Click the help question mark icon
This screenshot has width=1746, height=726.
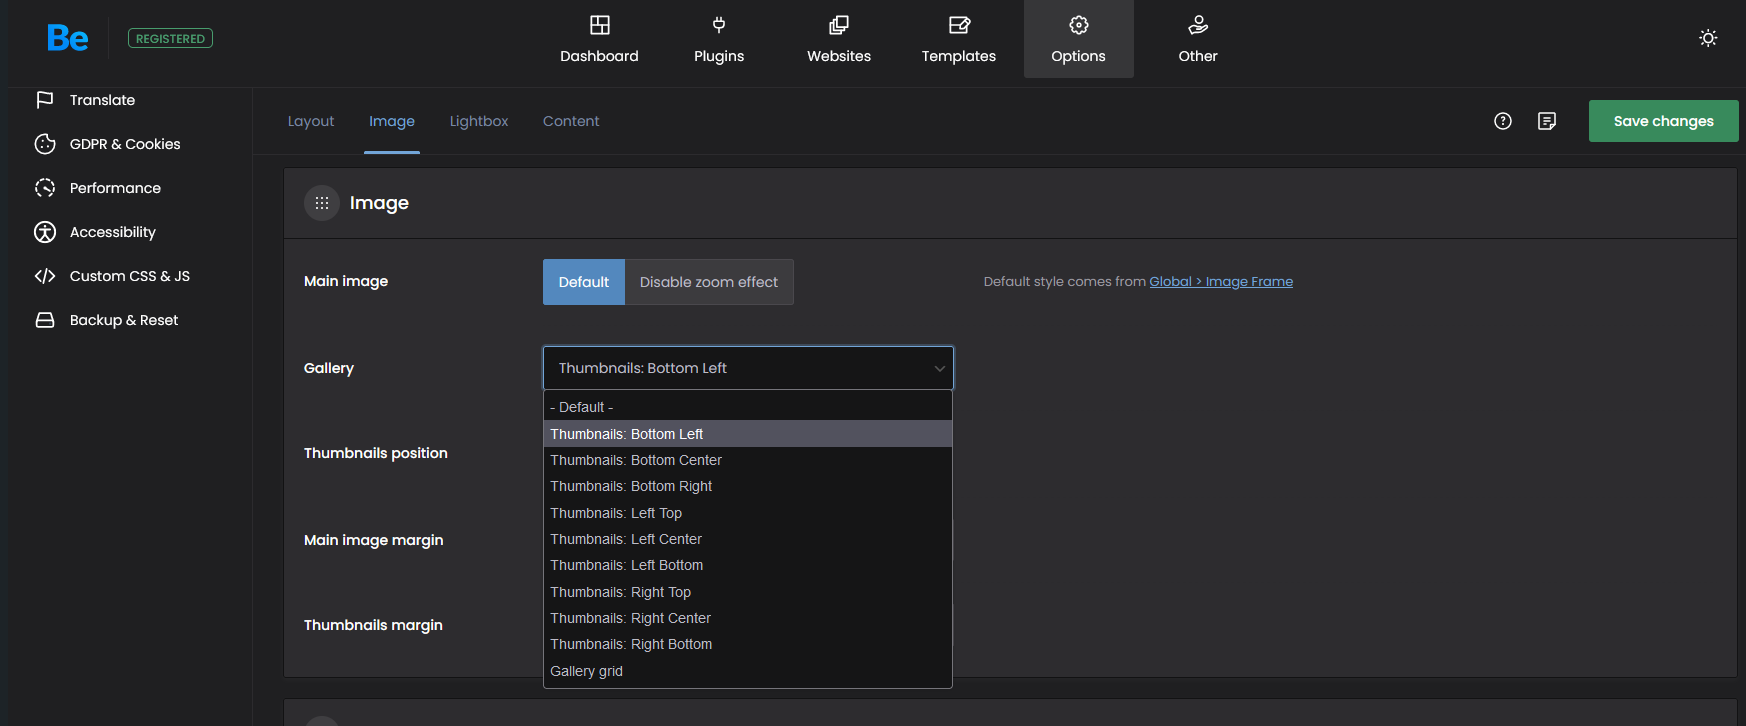coord(1503,121)
